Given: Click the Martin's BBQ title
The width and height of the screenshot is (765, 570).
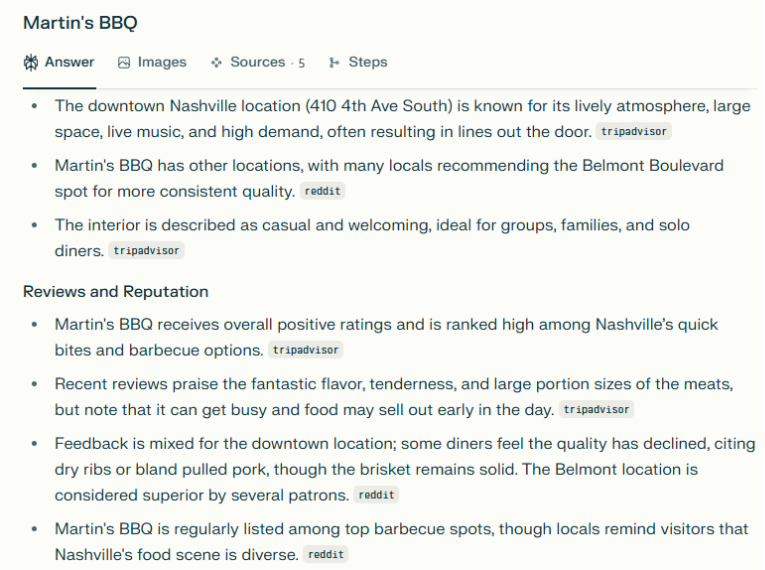Looking at the screenshot, I should 80,22.
